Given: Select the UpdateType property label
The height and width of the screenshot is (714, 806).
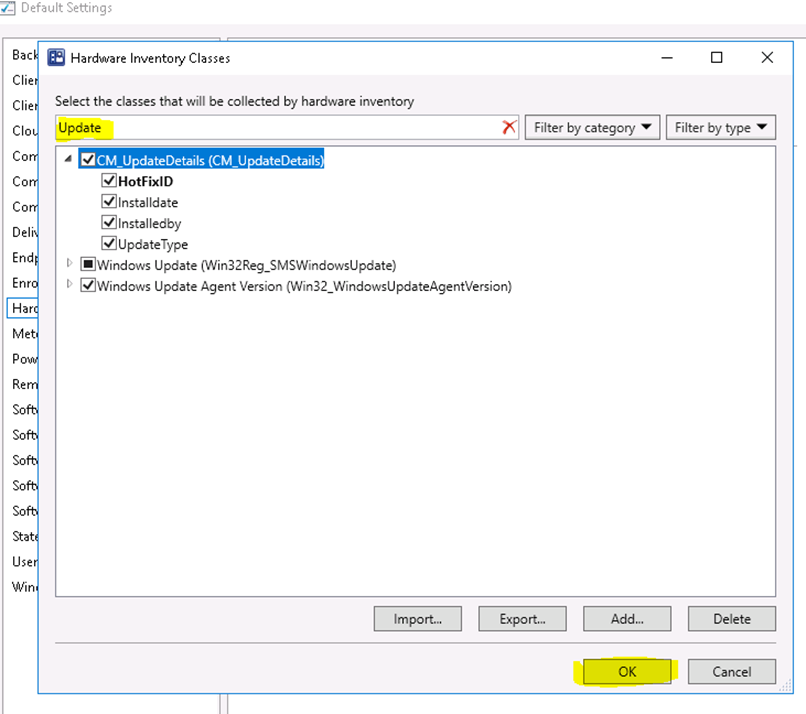Looking at the screenshot, I should coord(153,244).
